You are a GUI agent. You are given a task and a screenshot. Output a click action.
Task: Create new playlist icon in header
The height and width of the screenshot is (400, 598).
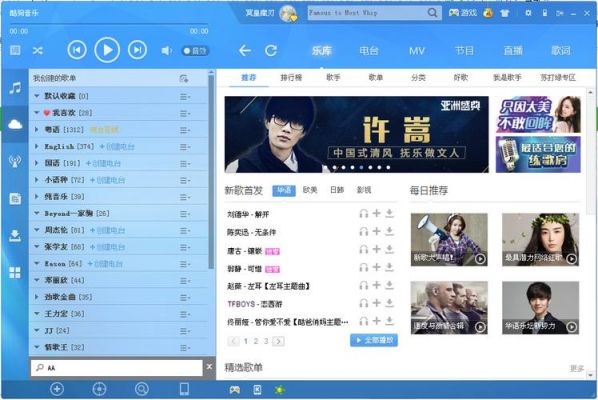[x=184, y=79]
